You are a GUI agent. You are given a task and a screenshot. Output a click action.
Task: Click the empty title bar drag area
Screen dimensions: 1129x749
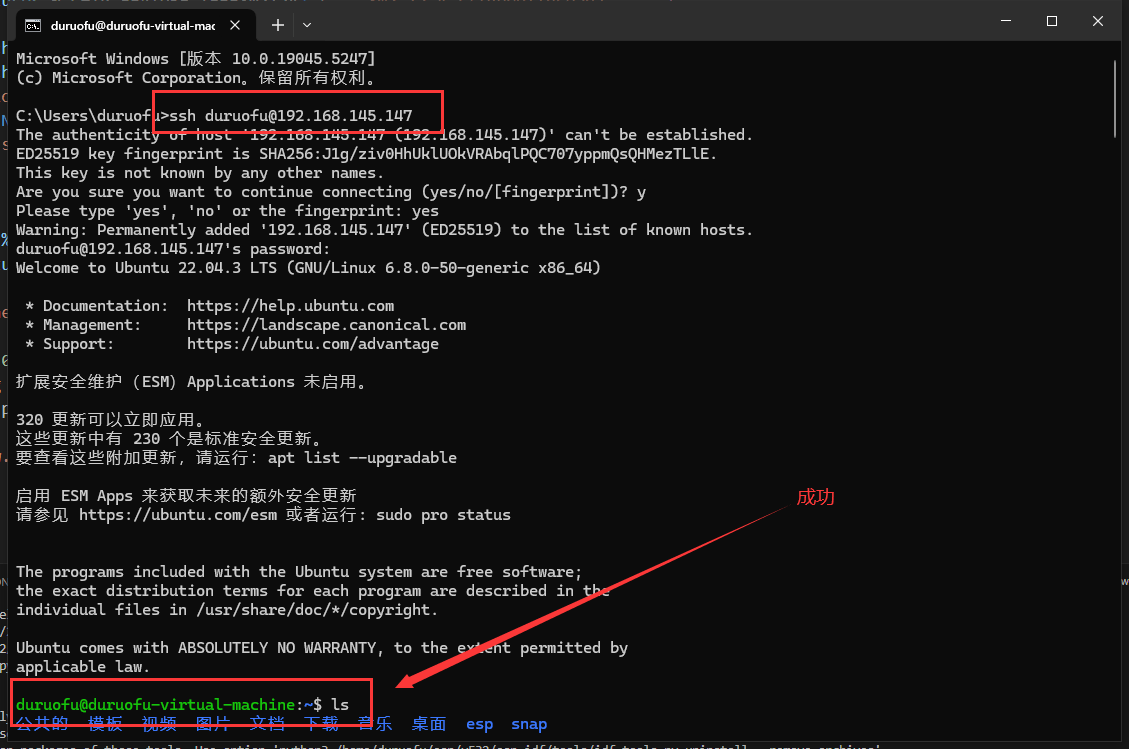[x=650, y=22]
